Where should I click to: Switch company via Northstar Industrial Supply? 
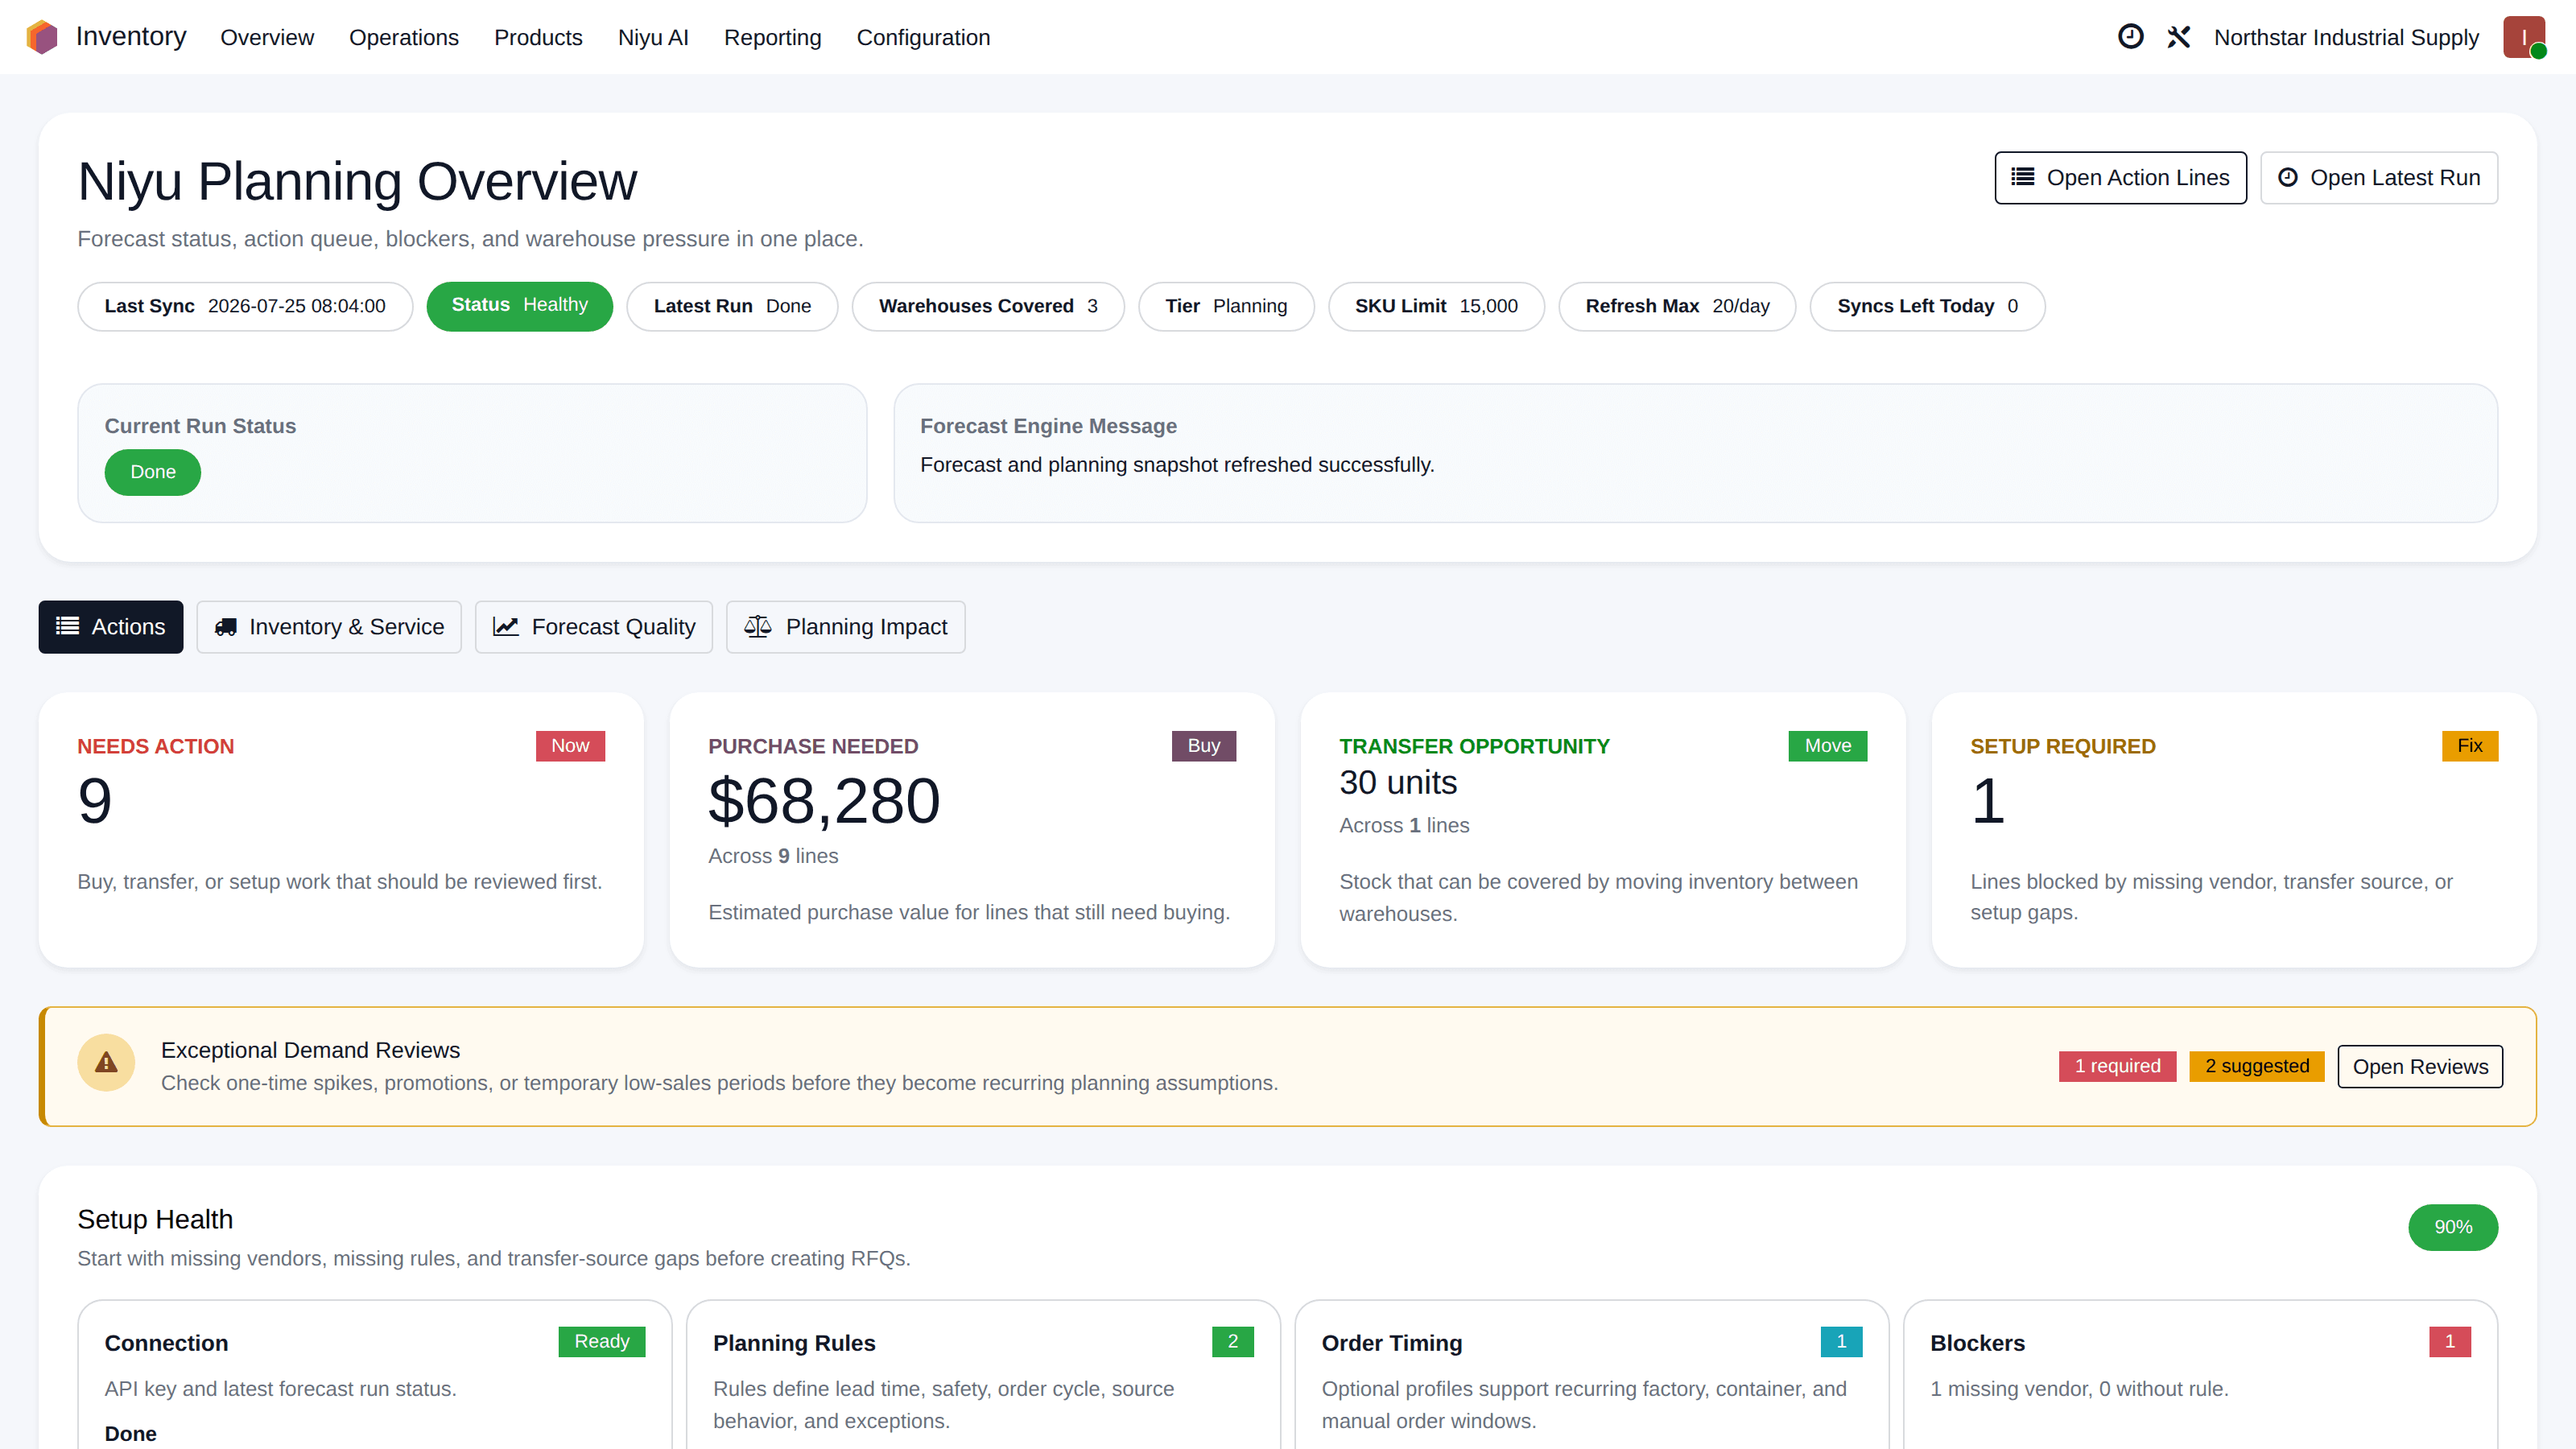pyautogui.click(x=2346, y=37)
